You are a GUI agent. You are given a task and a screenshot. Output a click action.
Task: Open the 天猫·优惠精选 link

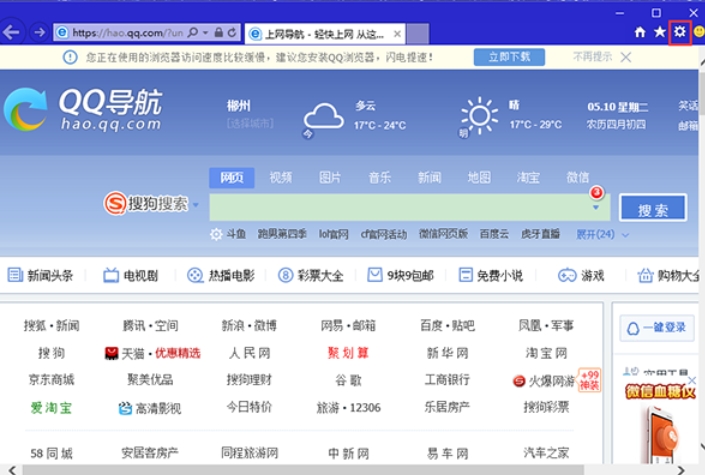(x=152, y=353)
